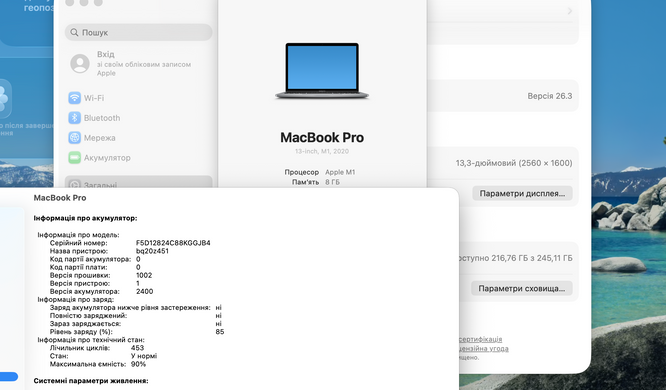This screenshot has height=390, width=666.
Task: Click firmware version 1002 value
Action: 144,275
